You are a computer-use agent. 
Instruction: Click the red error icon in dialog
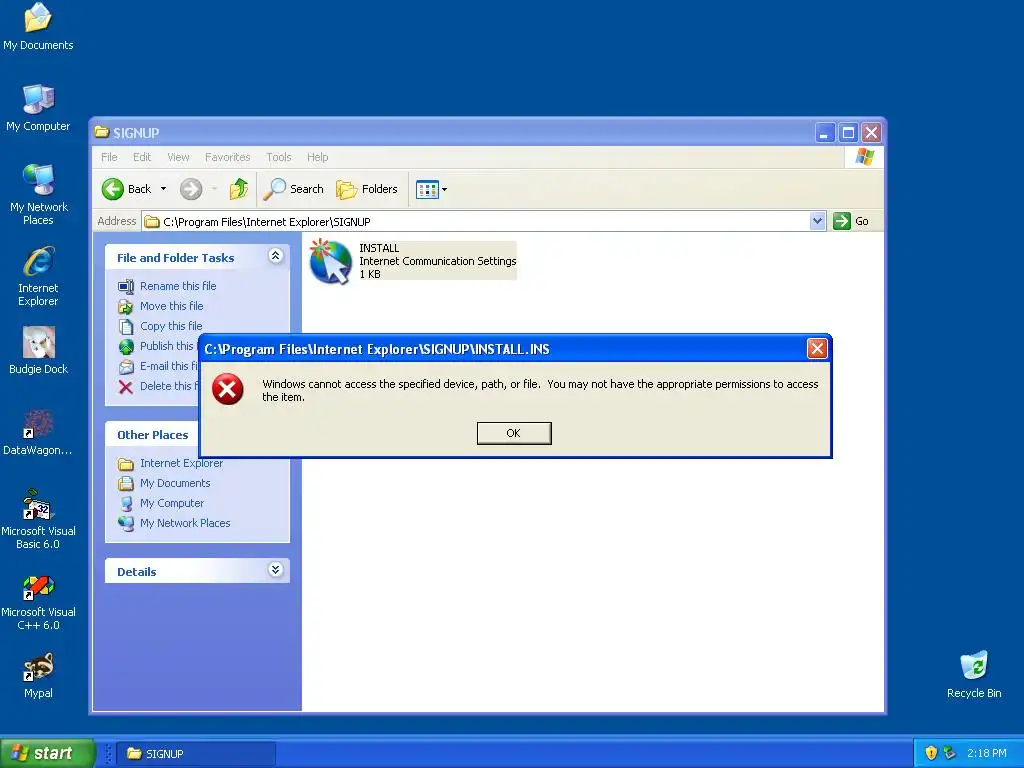[227, 389]
